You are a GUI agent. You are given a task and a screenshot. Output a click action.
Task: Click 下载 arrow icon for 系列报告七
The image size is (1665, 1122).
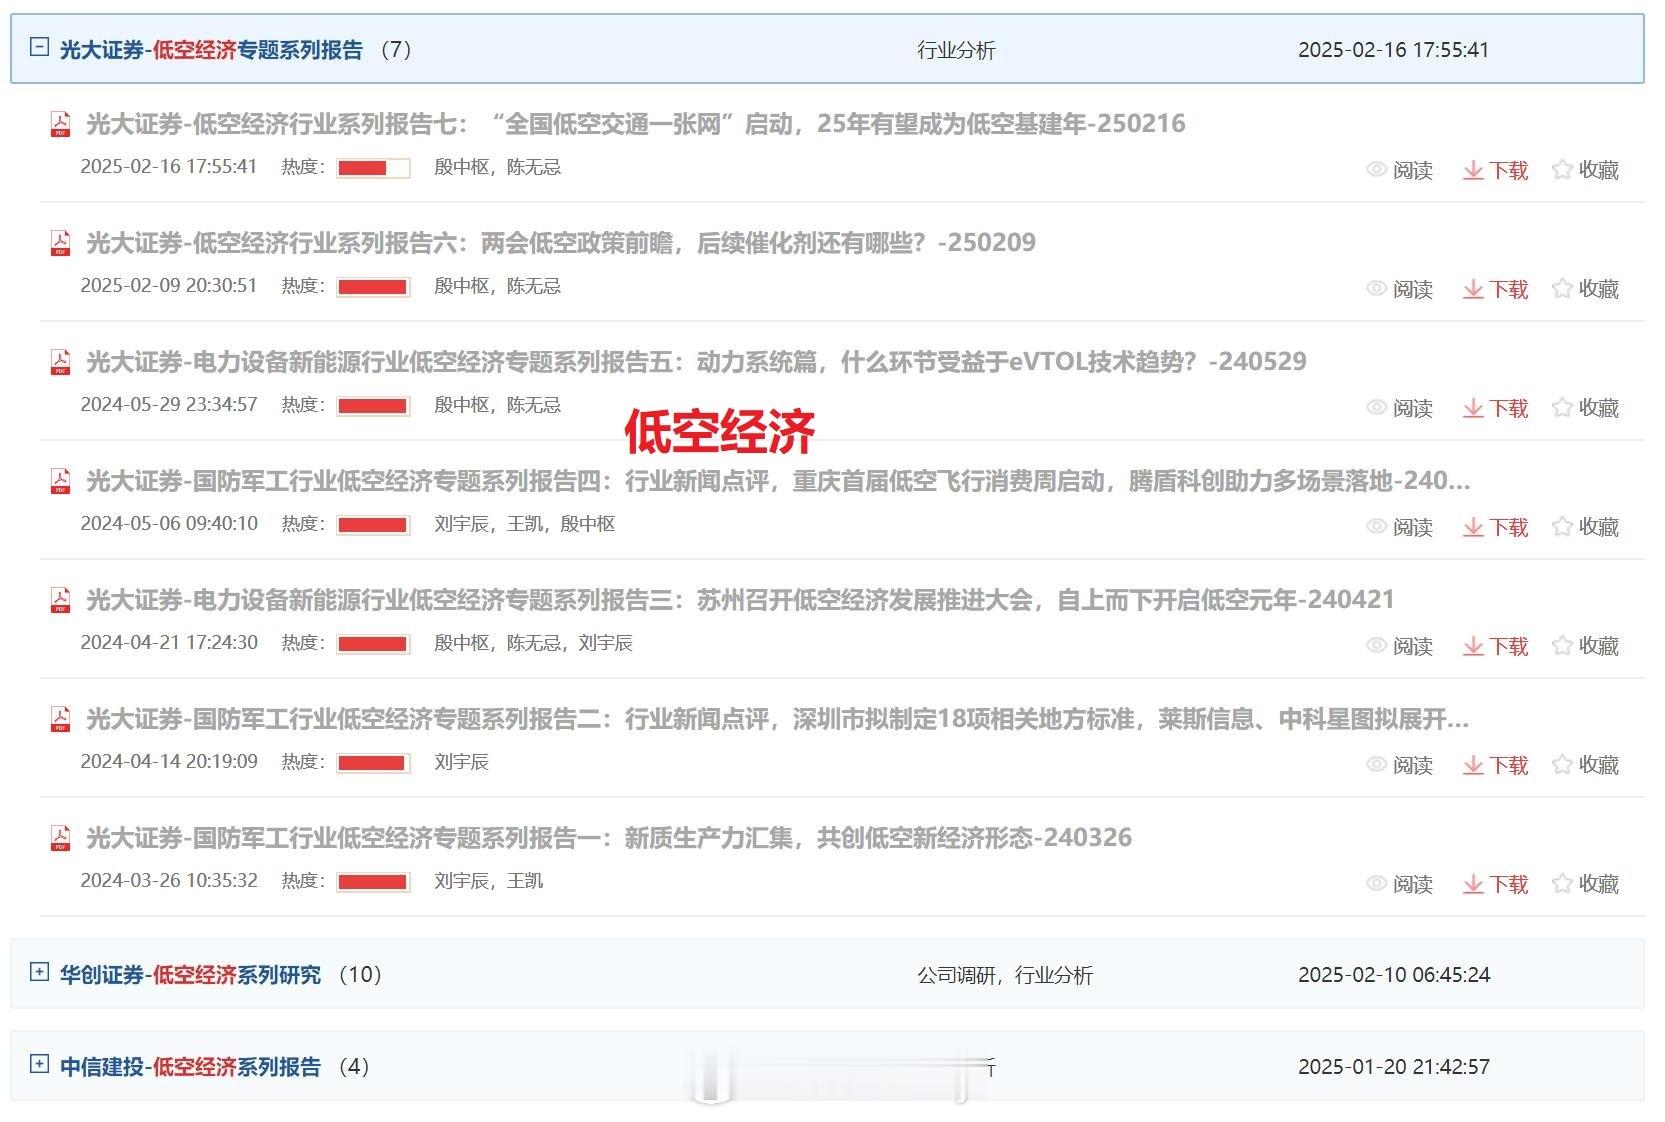pyautogui.click(x=1473, y=171)
